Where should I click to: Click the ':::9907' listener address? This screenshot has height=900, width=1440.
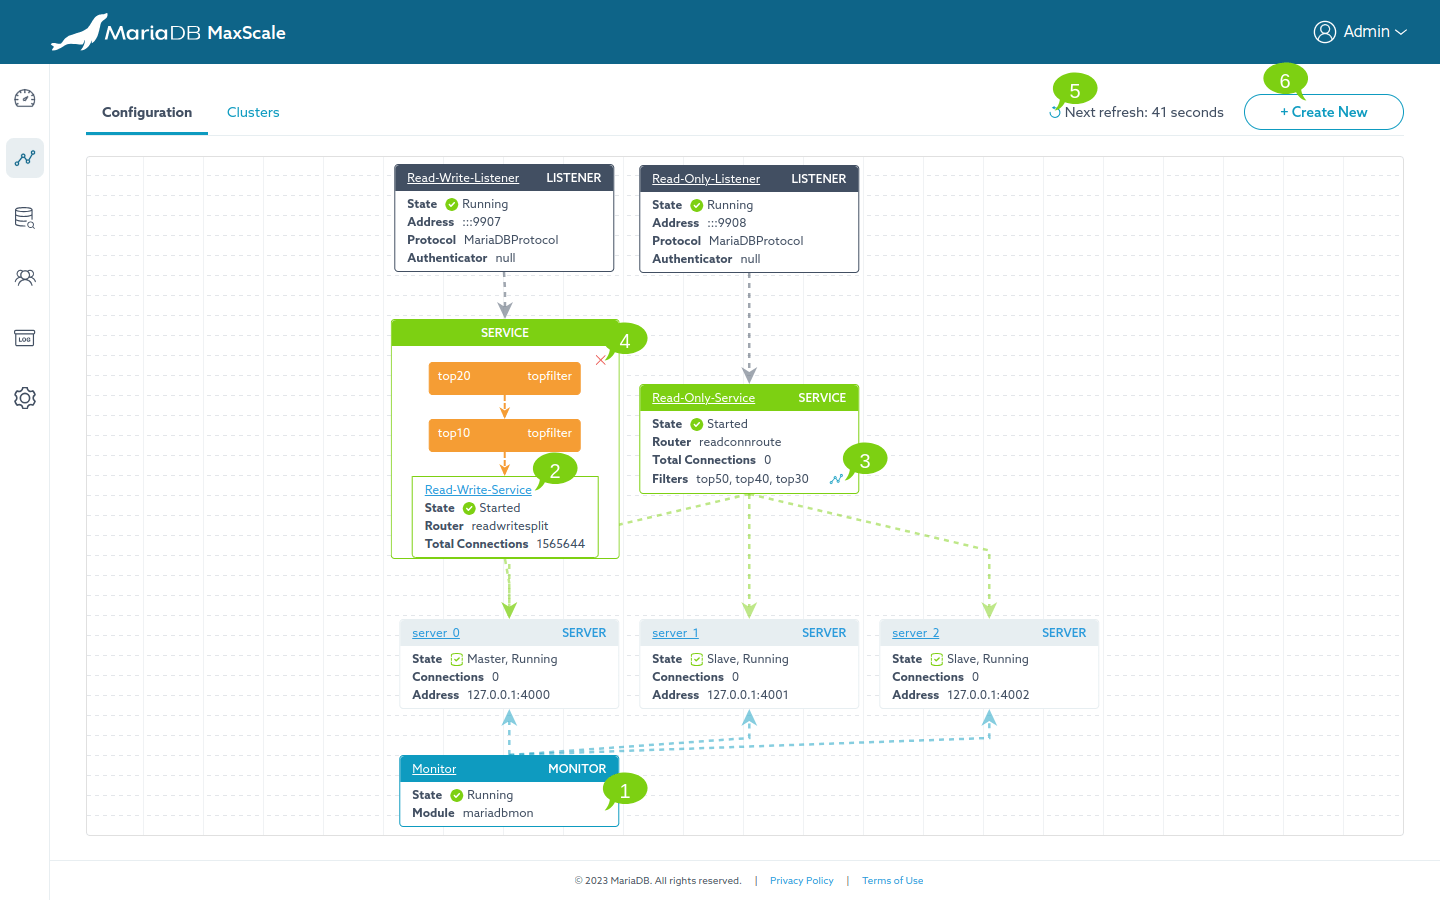(x=482, y=222)
